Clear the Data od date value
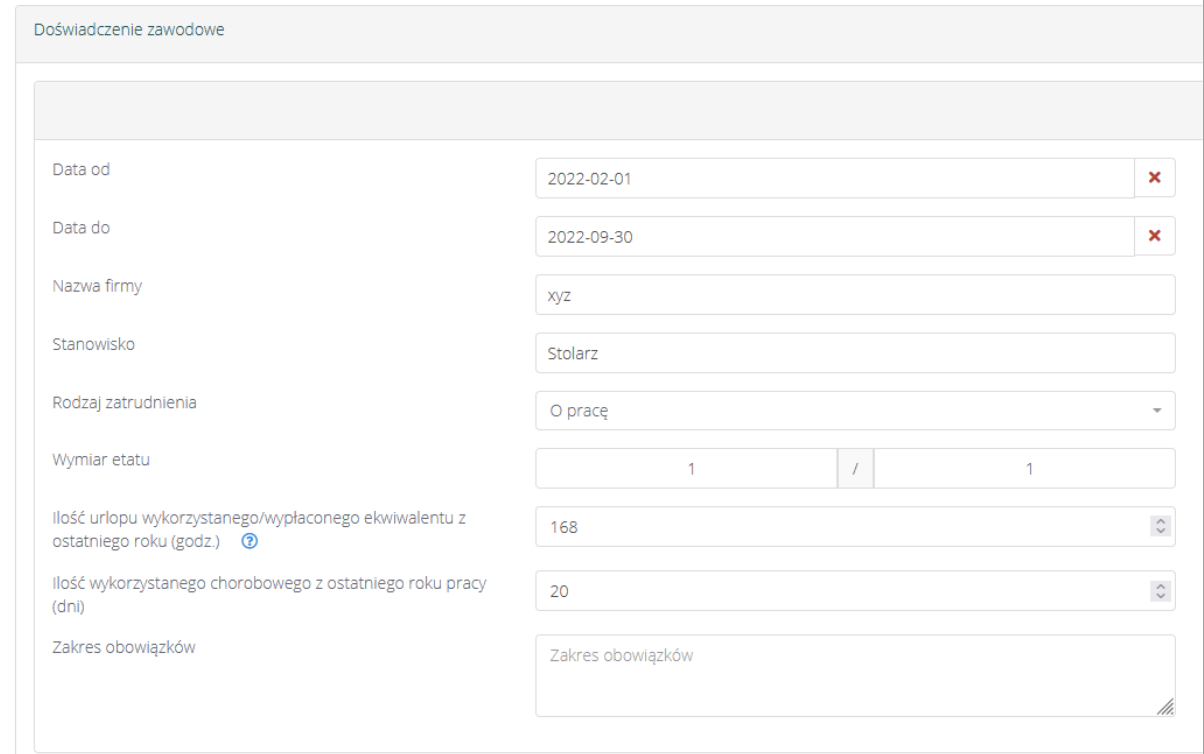 tap(1154, 178)
